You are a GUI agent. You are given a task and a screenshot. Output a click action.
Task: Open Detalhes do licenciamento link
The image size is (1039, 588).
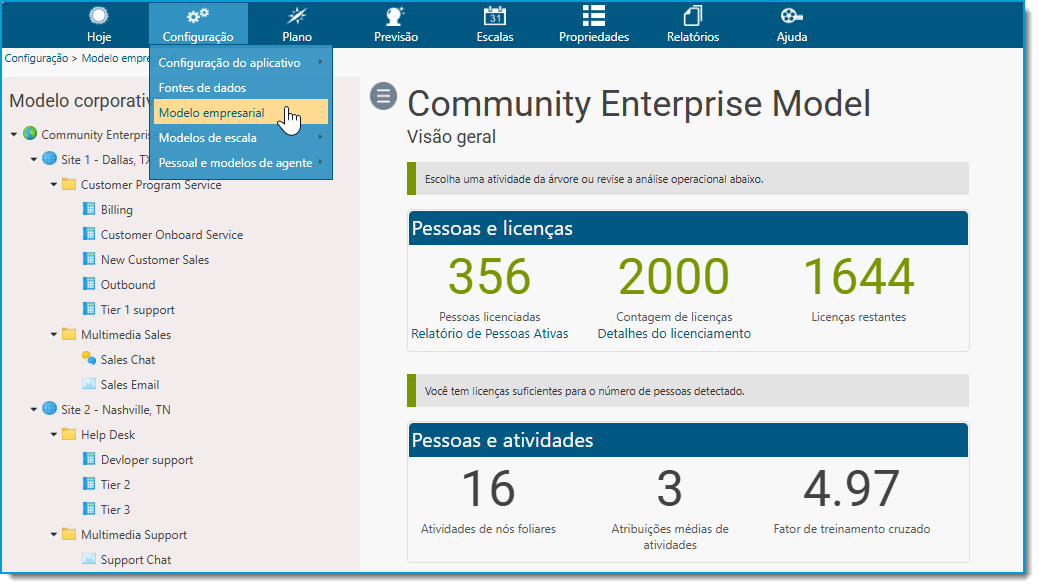click(674, 333)
